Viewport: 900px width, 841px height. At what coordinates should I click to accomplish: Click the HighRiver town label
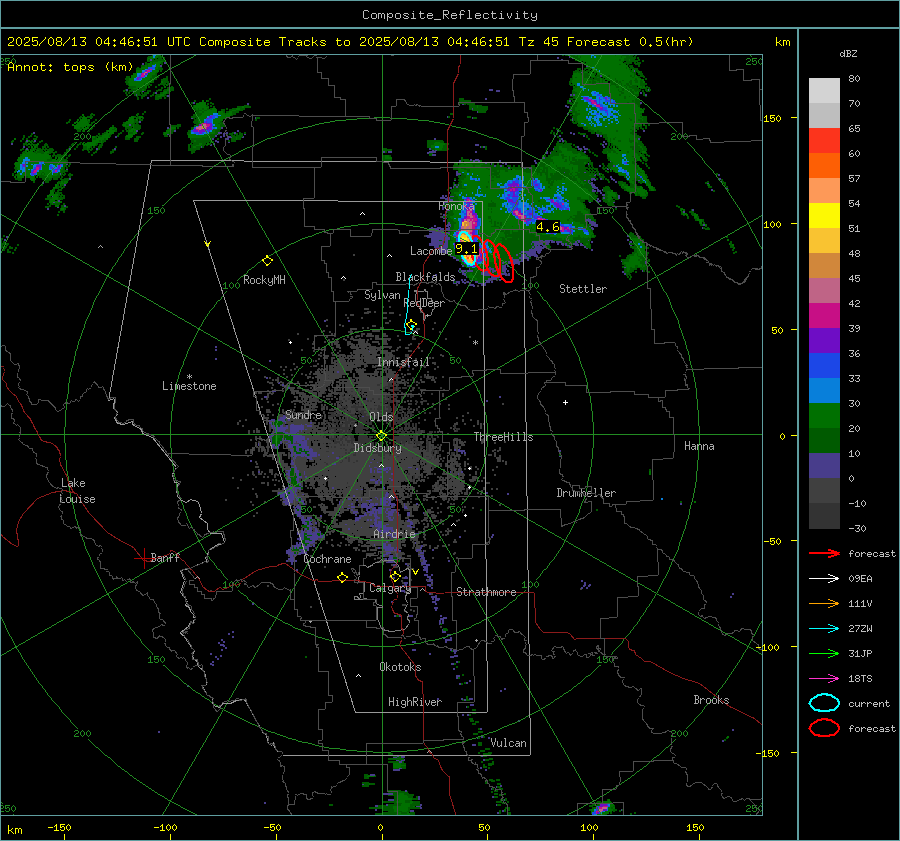[414, 702]
